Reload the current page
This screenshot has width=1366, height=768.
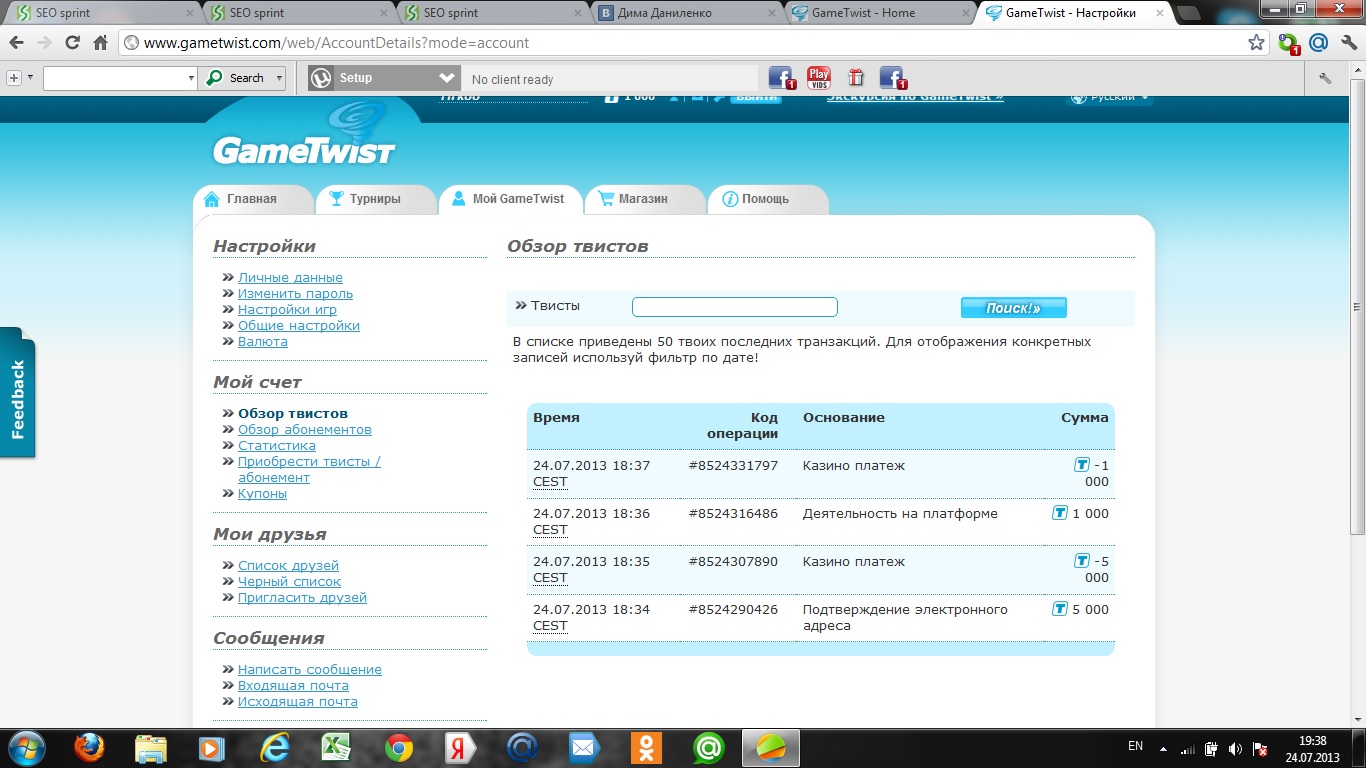(x=72, y=43)
